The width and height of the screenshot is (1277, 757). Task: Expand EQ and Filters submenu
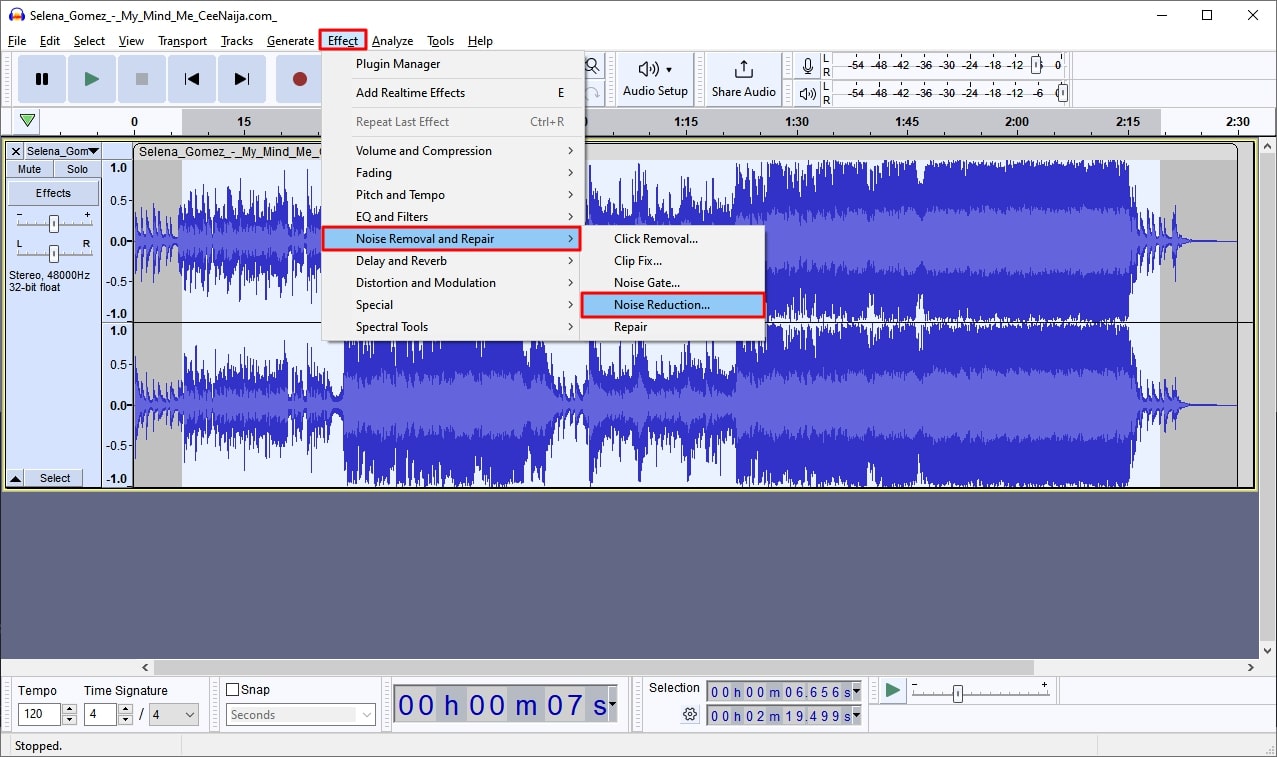(453, 217)
